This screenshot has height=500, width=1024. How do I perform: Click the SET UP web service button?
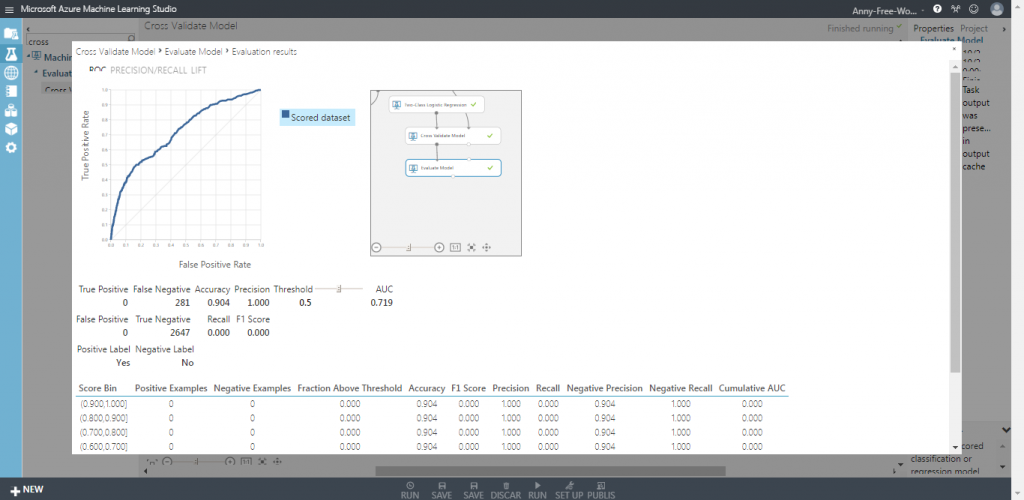568,490
